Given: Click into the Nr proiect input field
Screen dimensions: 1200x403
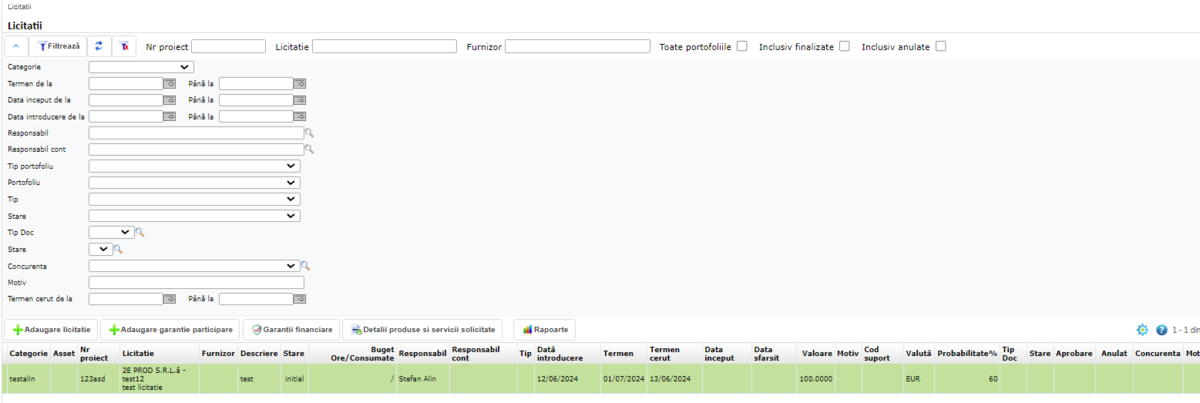Looking at the screenshot, I should pos(228,46).
